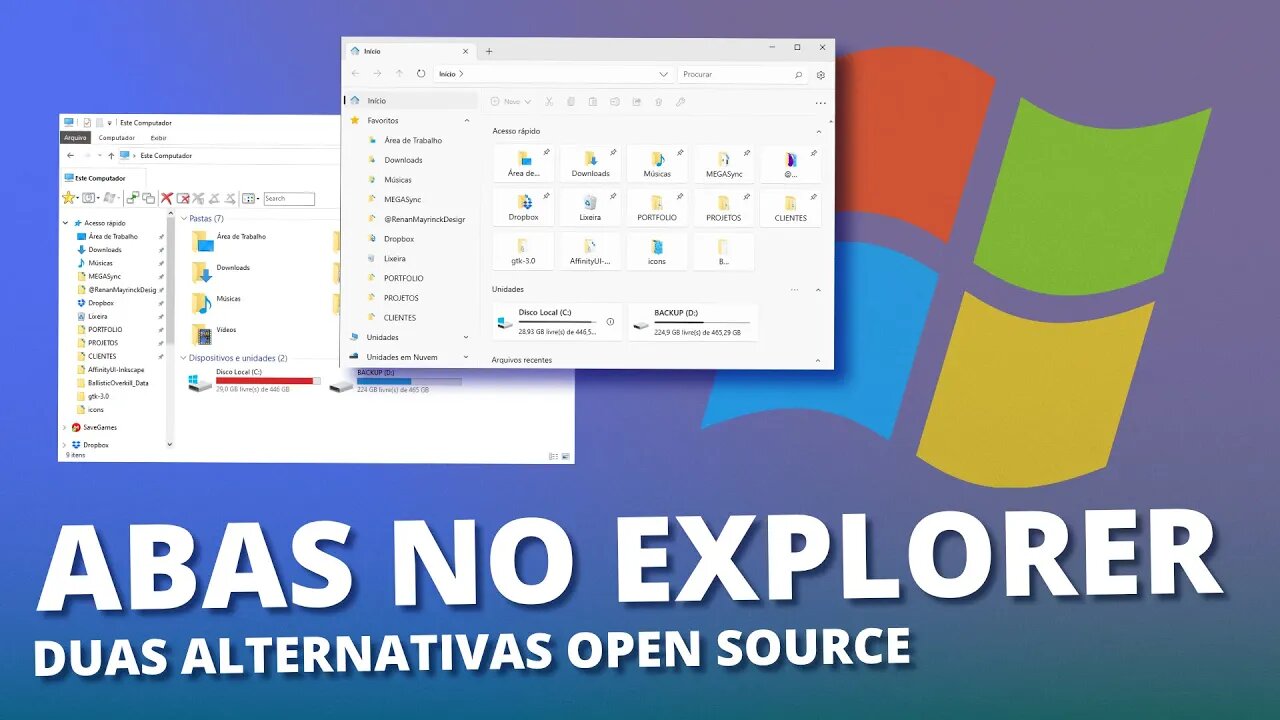
Task: Click the wrench properties icon in Início toolbar
Action: [x=680, y=102]
